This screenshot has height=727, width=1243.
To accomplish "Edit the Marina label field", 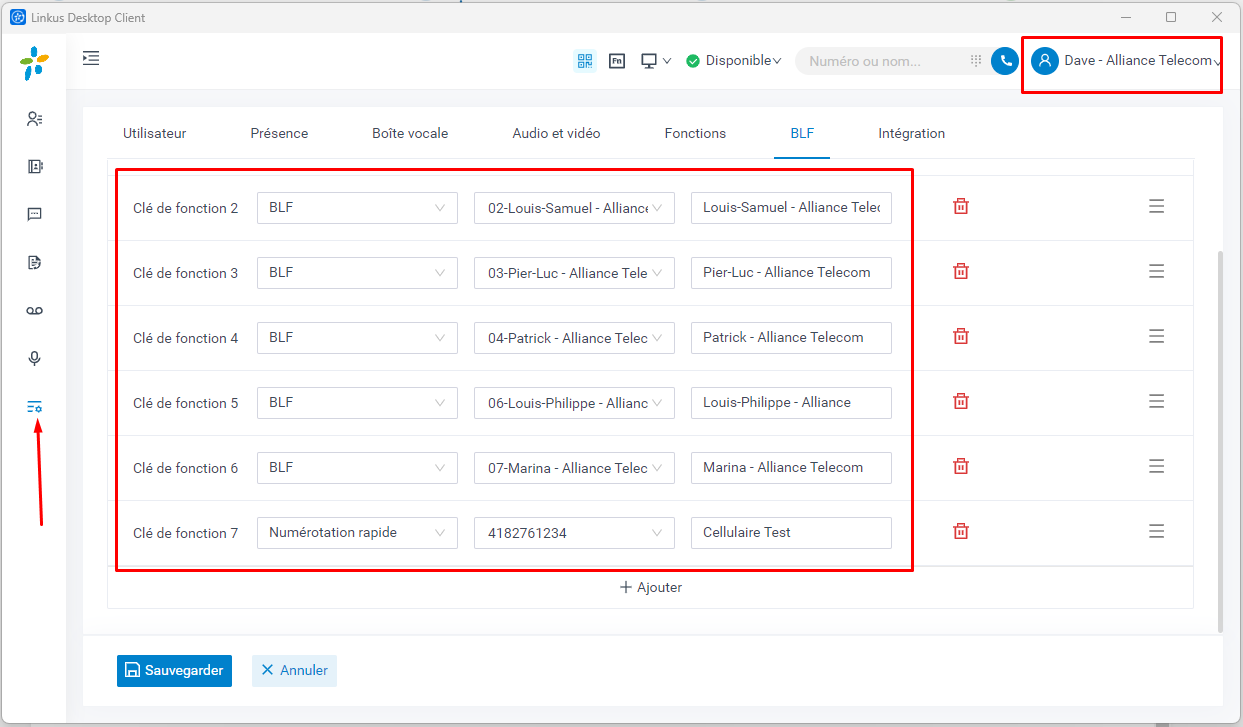I will click(791, 468).
